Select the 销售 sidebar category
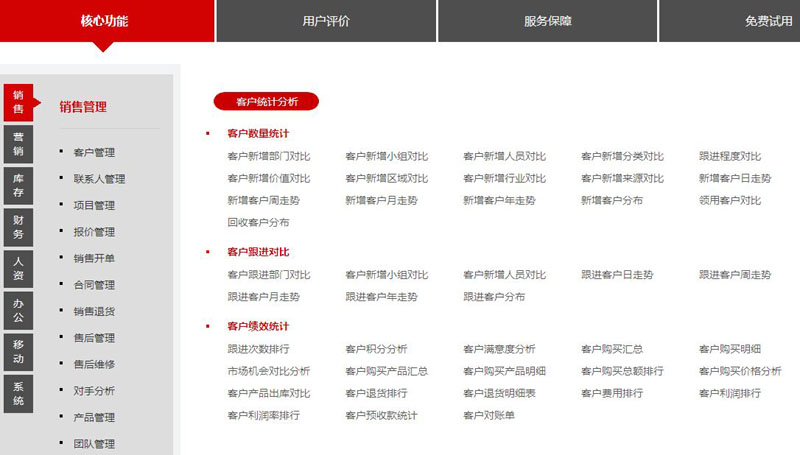The image size is (800, 455). tap(18, 101)
